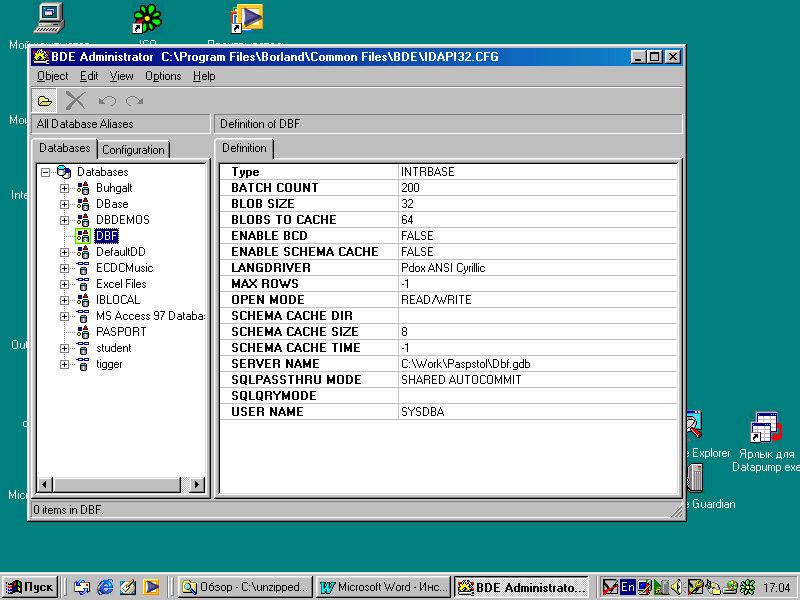Click the Excel Files ODBC alias icon
Viewport: 800px width, 600px height.
(83, 284)
